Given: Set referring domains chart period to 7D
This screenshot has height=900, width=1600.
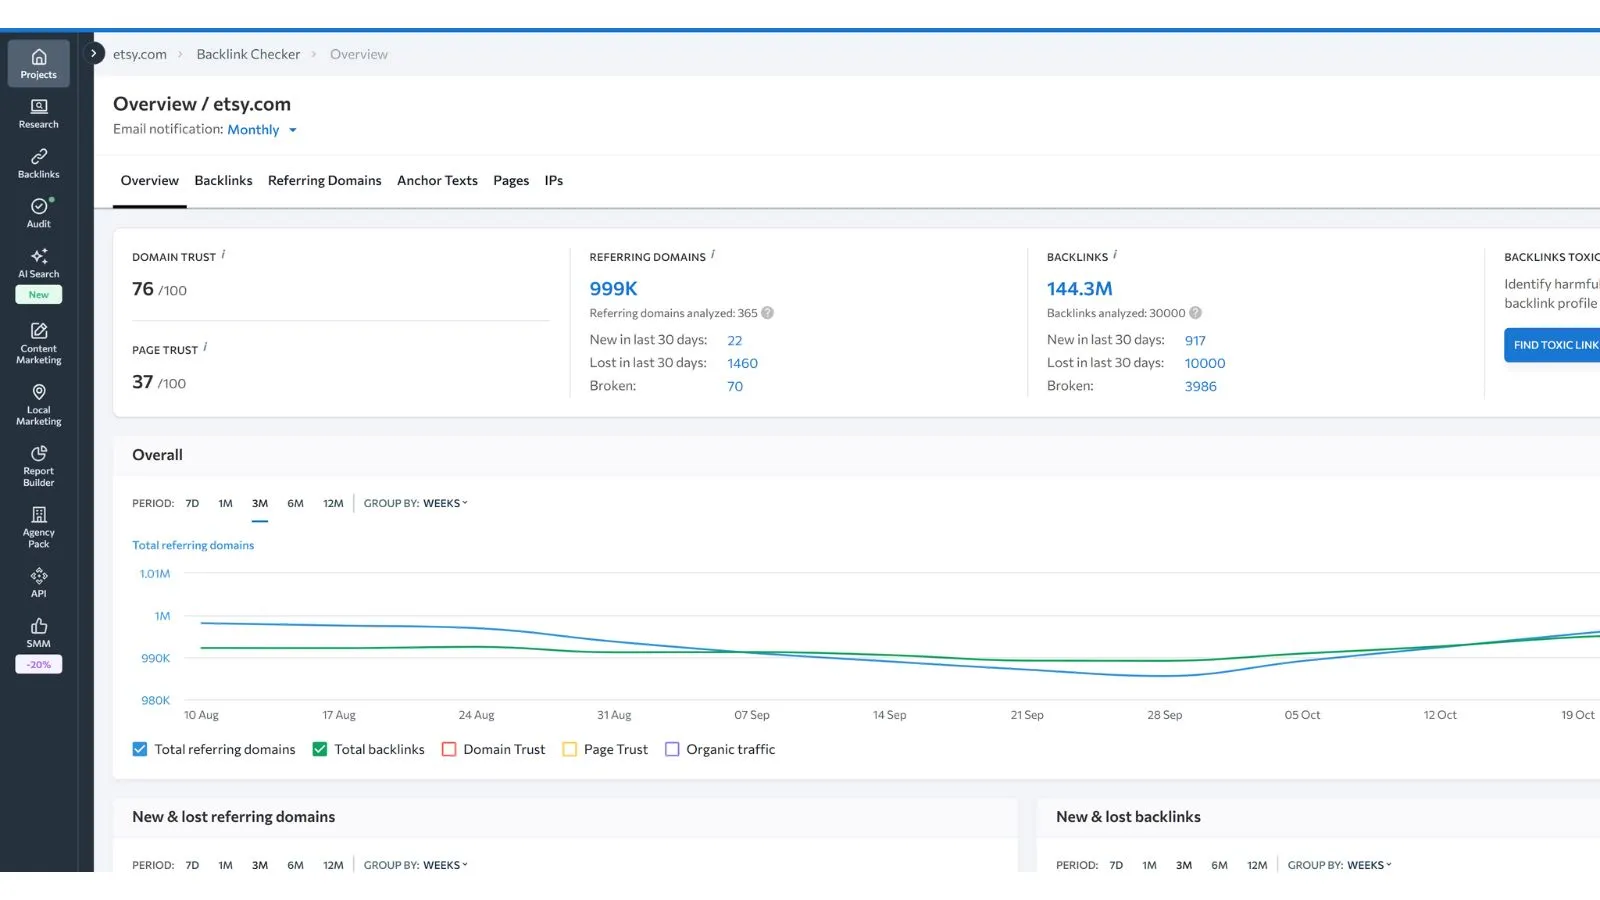Looking at the screenshot, I should 192,865.
